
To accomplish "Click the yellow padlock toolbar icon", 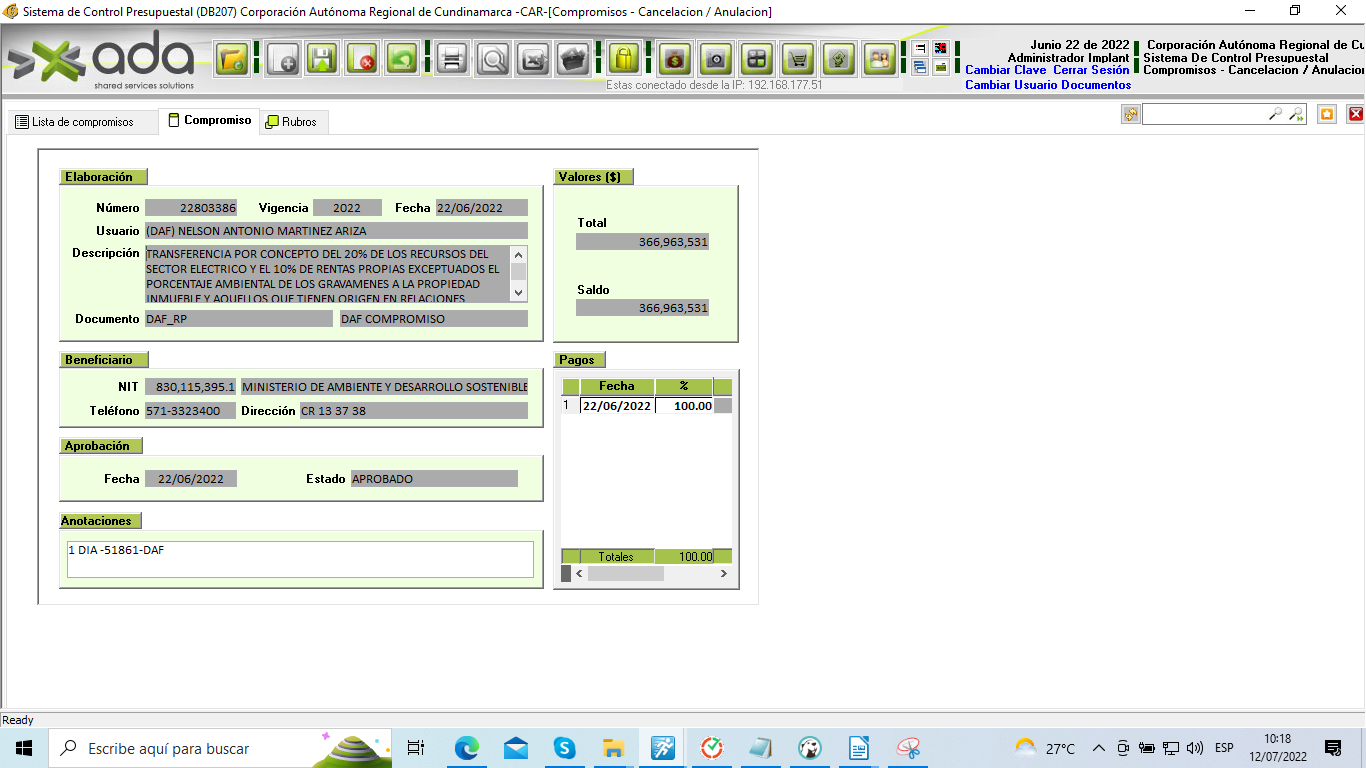I will click(x=624, y=60).
